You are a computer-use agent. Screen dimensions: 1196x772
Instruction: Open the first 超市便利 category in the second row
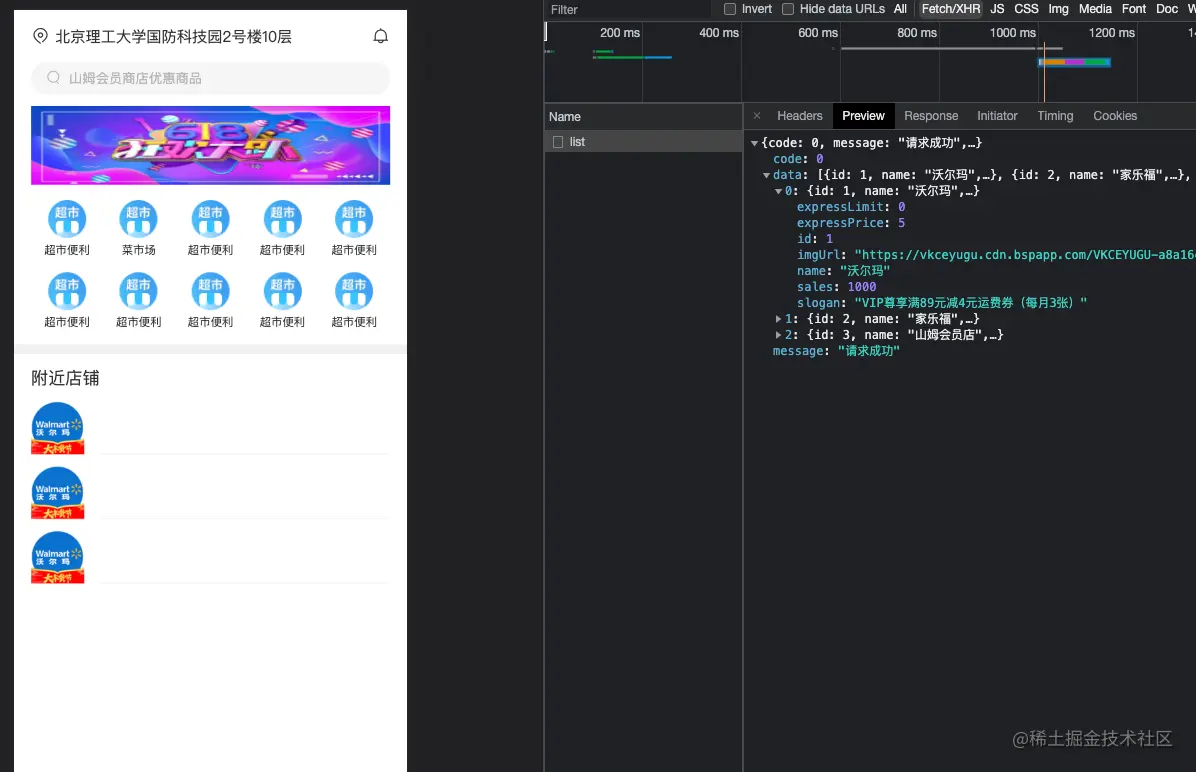click(67, 291)
